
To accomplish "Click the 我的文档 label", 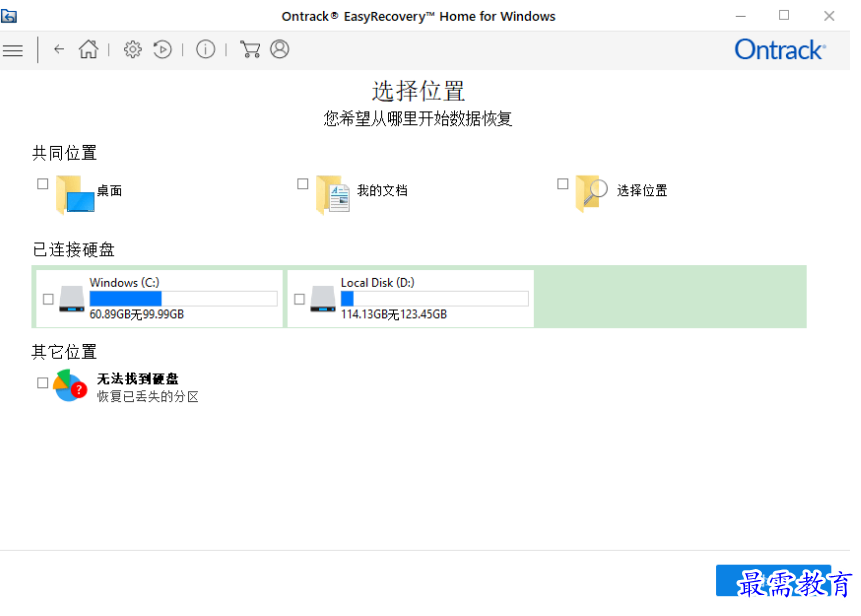I will click(382, 191).
